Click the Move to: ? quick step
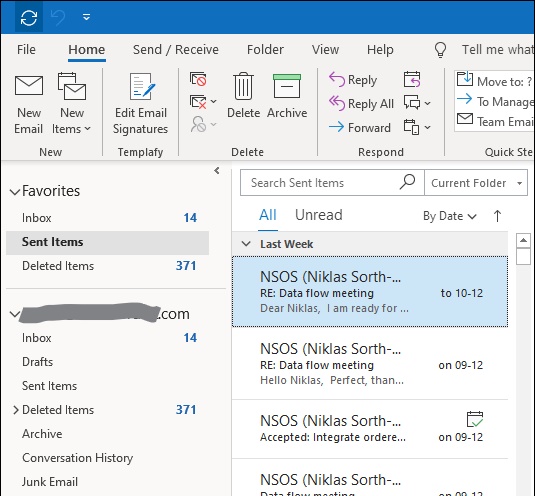Image resolution: width=535 pixels, height=496 pixels. click(495, 81)
